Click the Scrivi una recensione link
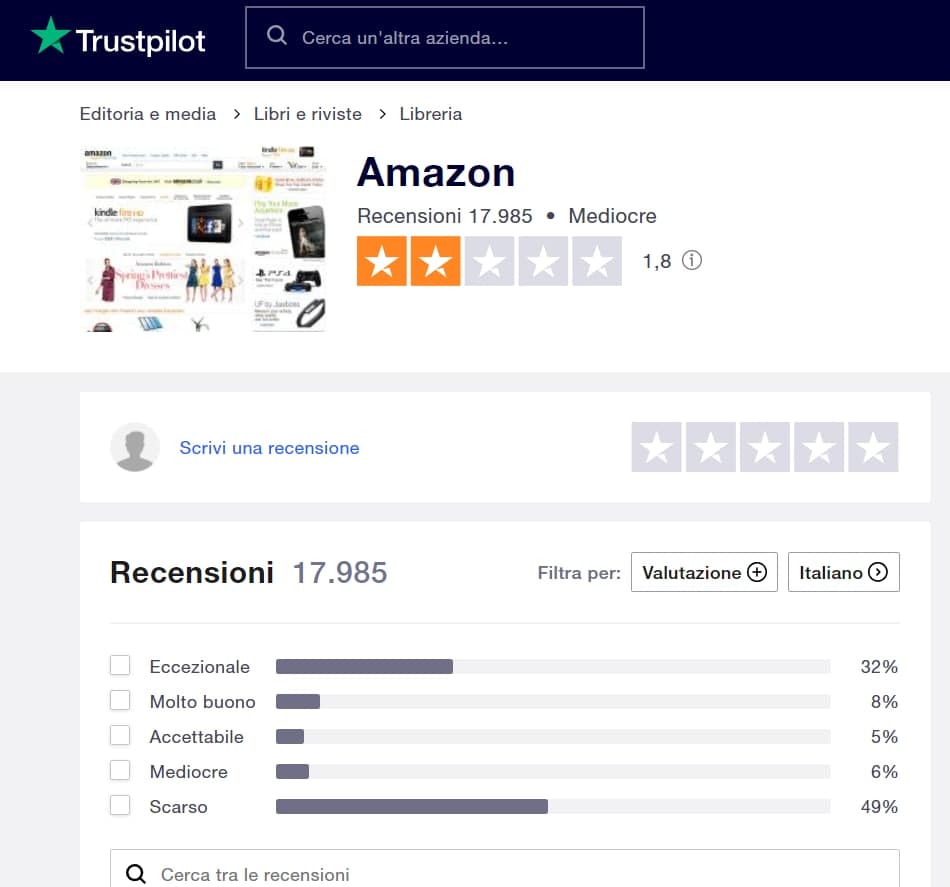The width and height of the screenshot is (950, 887). (x=269, y=448)
